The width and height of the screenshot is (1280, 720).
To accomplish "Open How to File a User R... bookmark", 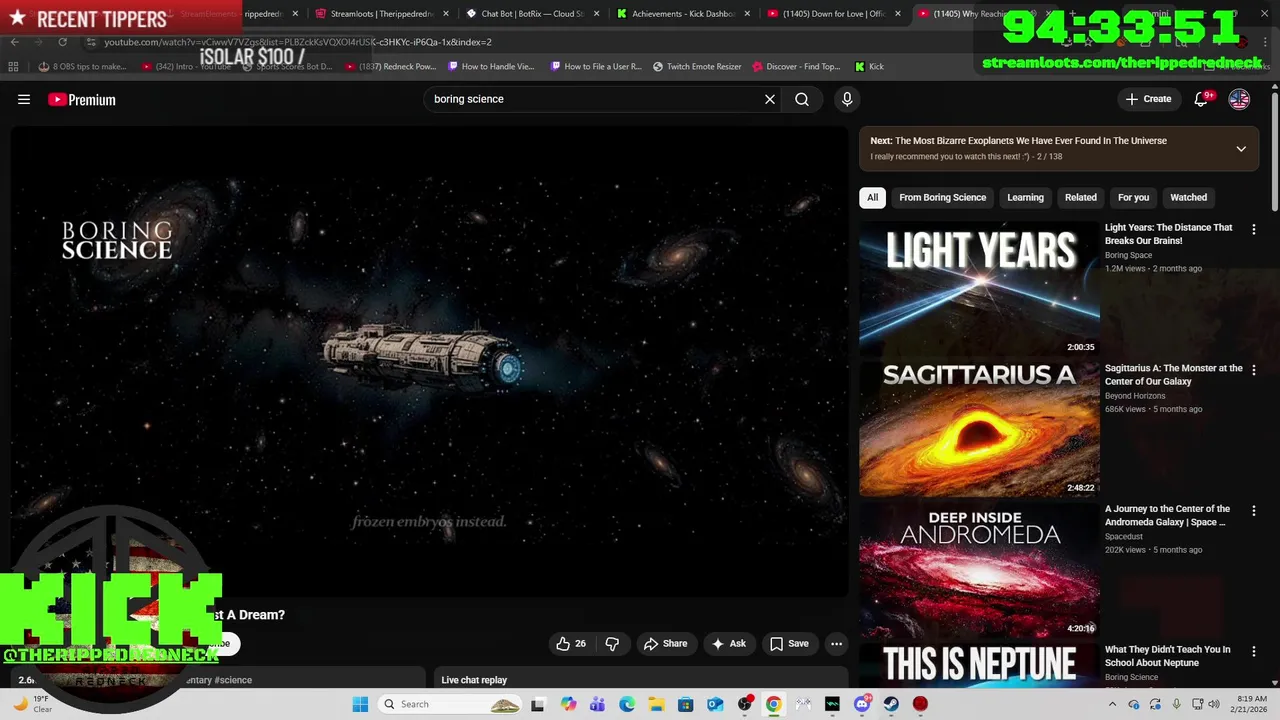I will 595,66.
